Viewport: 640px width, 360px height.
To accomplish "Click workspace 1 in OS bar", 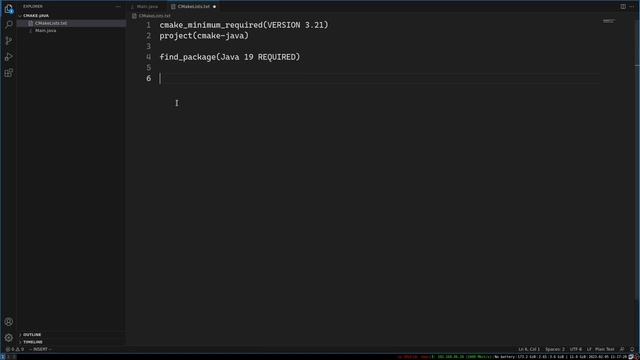I will 3,357.
